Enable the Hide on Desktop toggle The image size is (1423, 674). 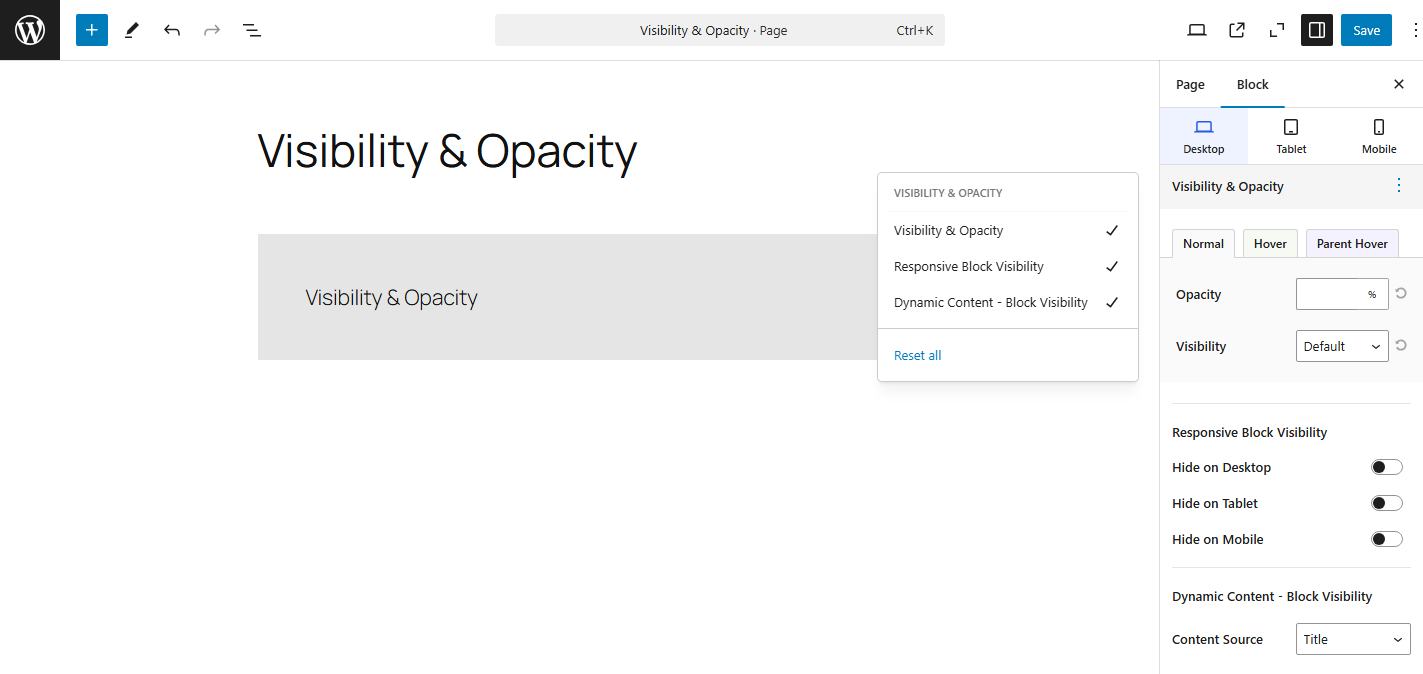coord(1386,467)
